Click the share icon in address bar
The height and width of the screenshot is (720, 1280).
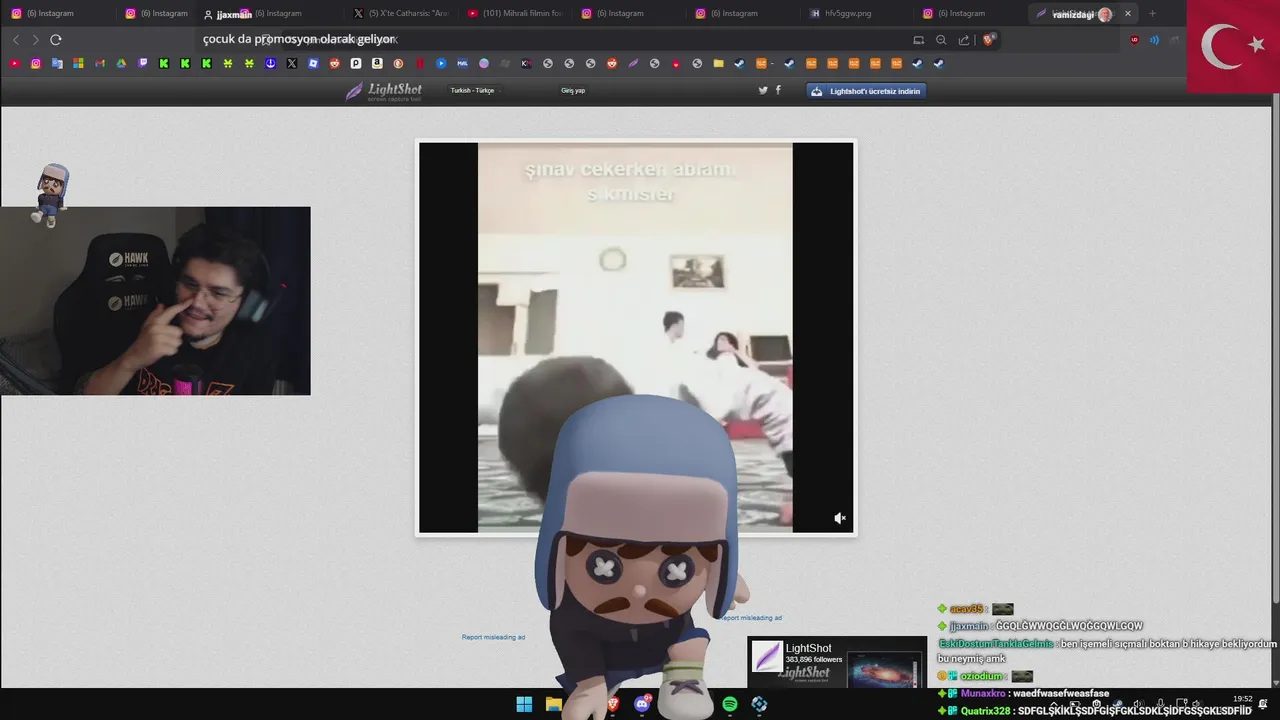point(964,40)
